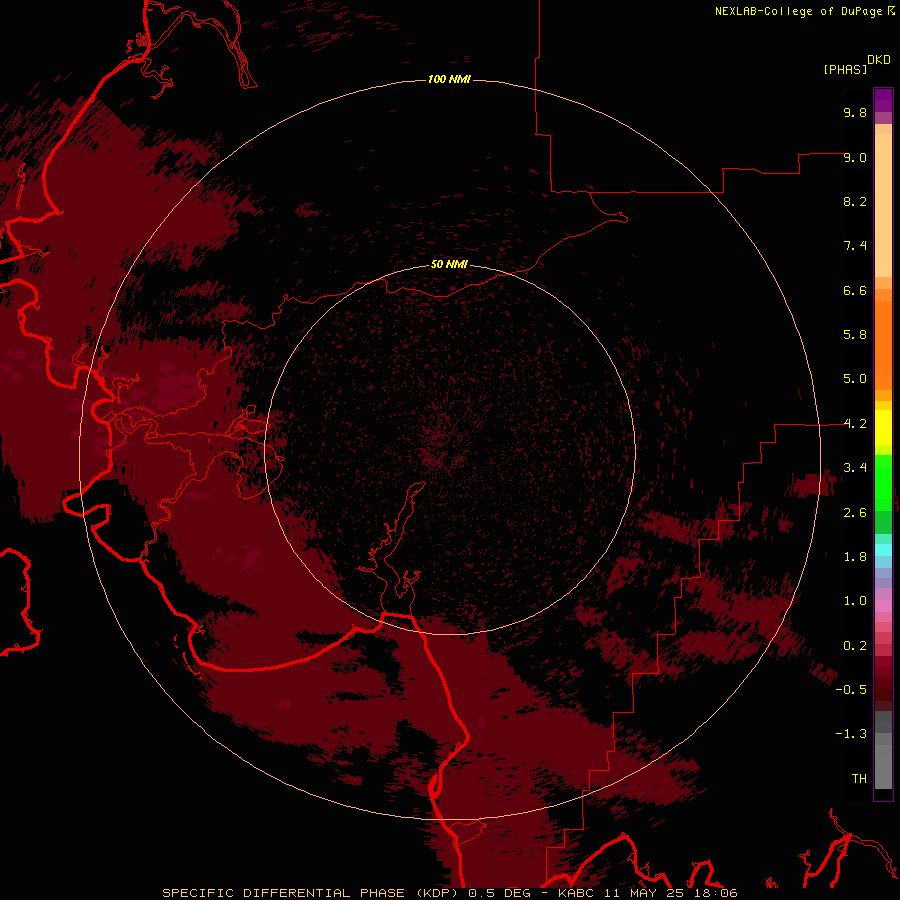Image resolution: width=900 pixels, height=900 pixels.
Task: Select the -0.5 scale value
Action: 851,690
